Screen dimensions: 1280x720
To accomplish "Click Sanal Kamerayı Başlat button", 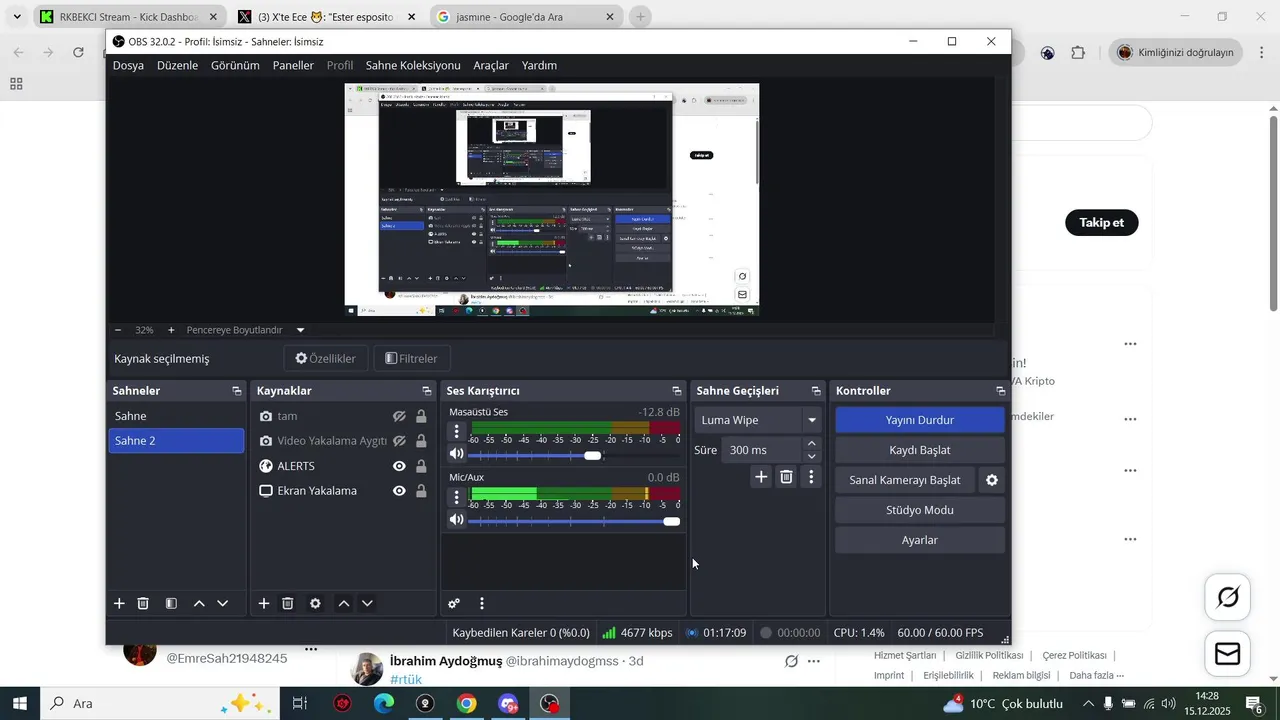I will pos(905,480).
